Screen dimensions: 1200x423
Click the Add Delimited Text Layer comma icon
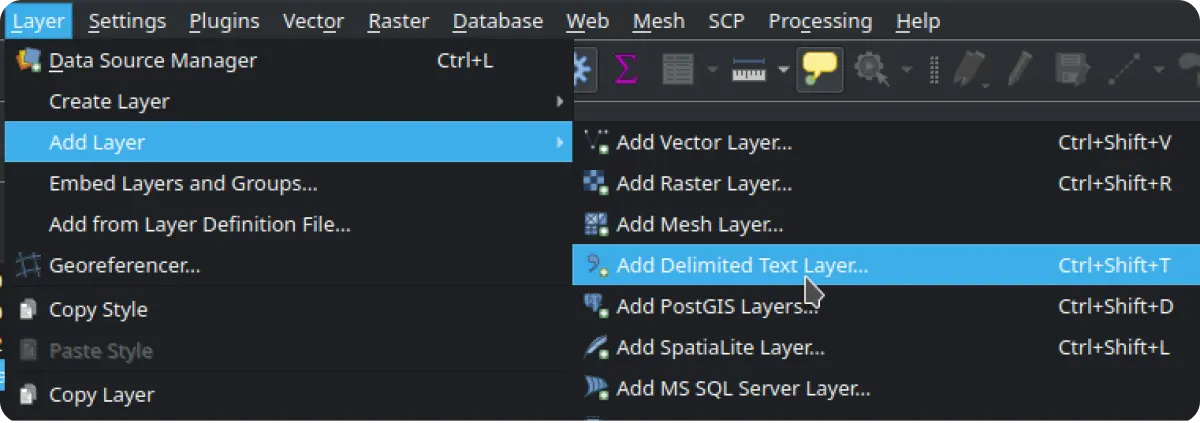tap(596, 265)
